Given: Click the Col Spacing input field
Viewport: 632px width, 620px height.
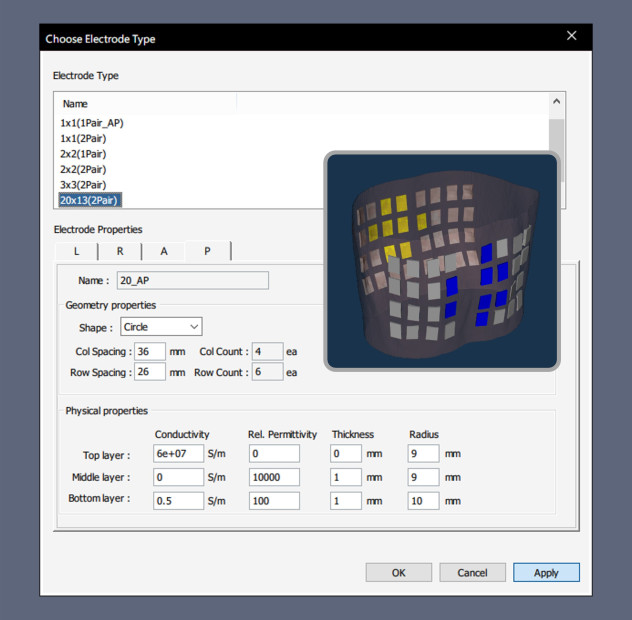Looking at the screenshot, I should pos(149,352).
